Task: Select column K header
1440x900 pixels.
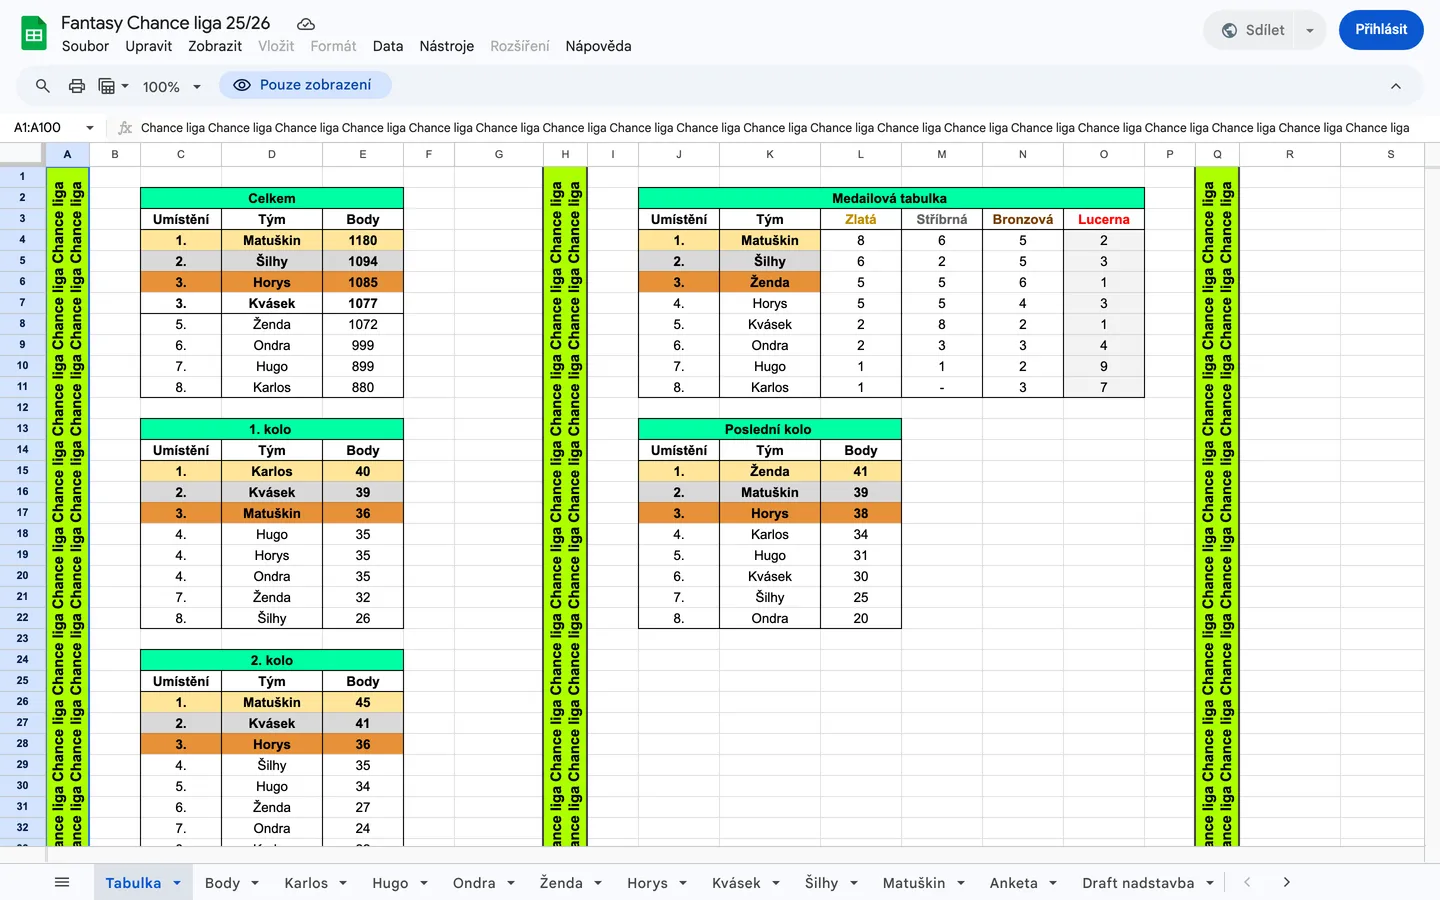Action: pos(770,154)
